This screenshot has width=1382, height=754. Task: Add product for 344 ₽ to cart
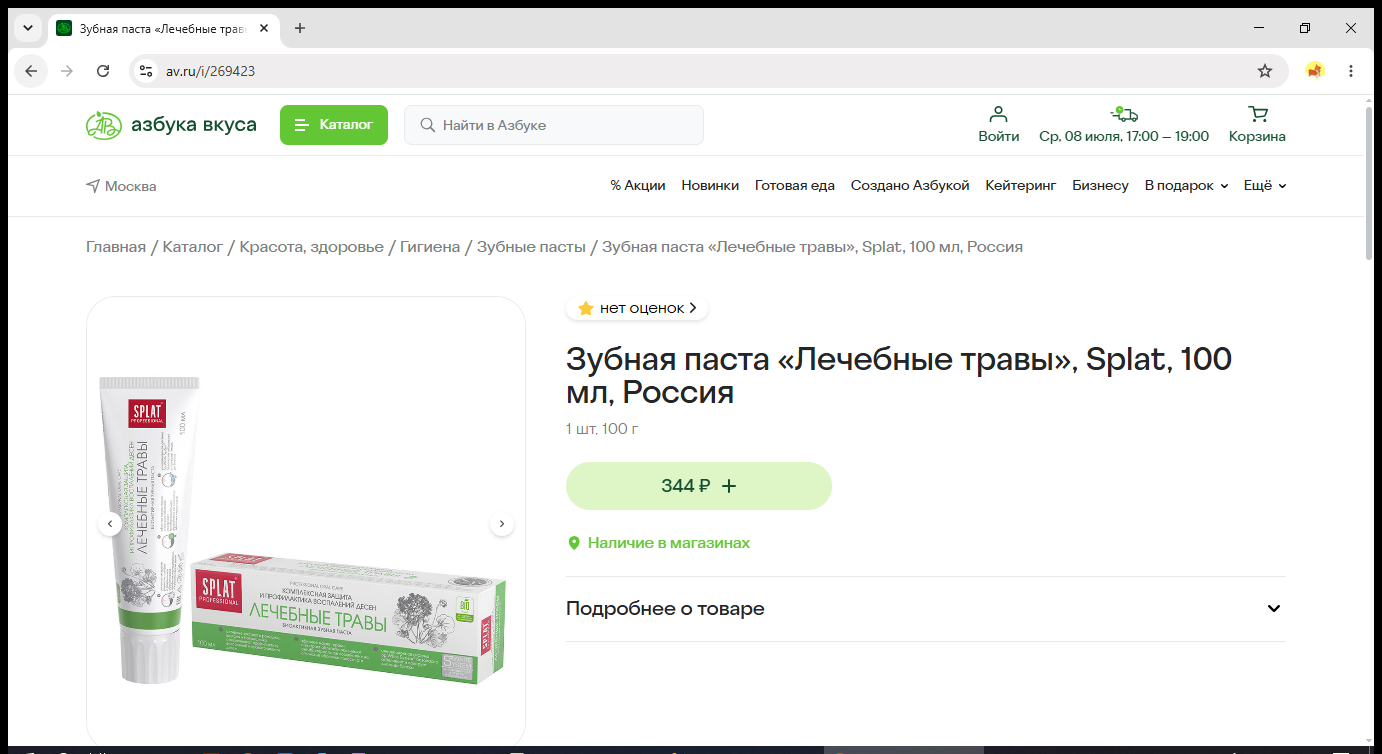click(699, 486)
